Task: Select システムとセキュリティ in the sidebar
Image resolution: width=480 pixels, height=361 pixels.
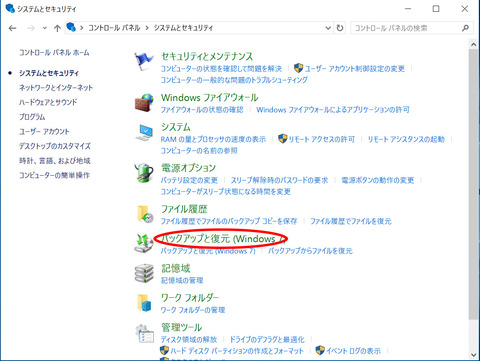Action: pyautogui.click(x=49, y=73)
